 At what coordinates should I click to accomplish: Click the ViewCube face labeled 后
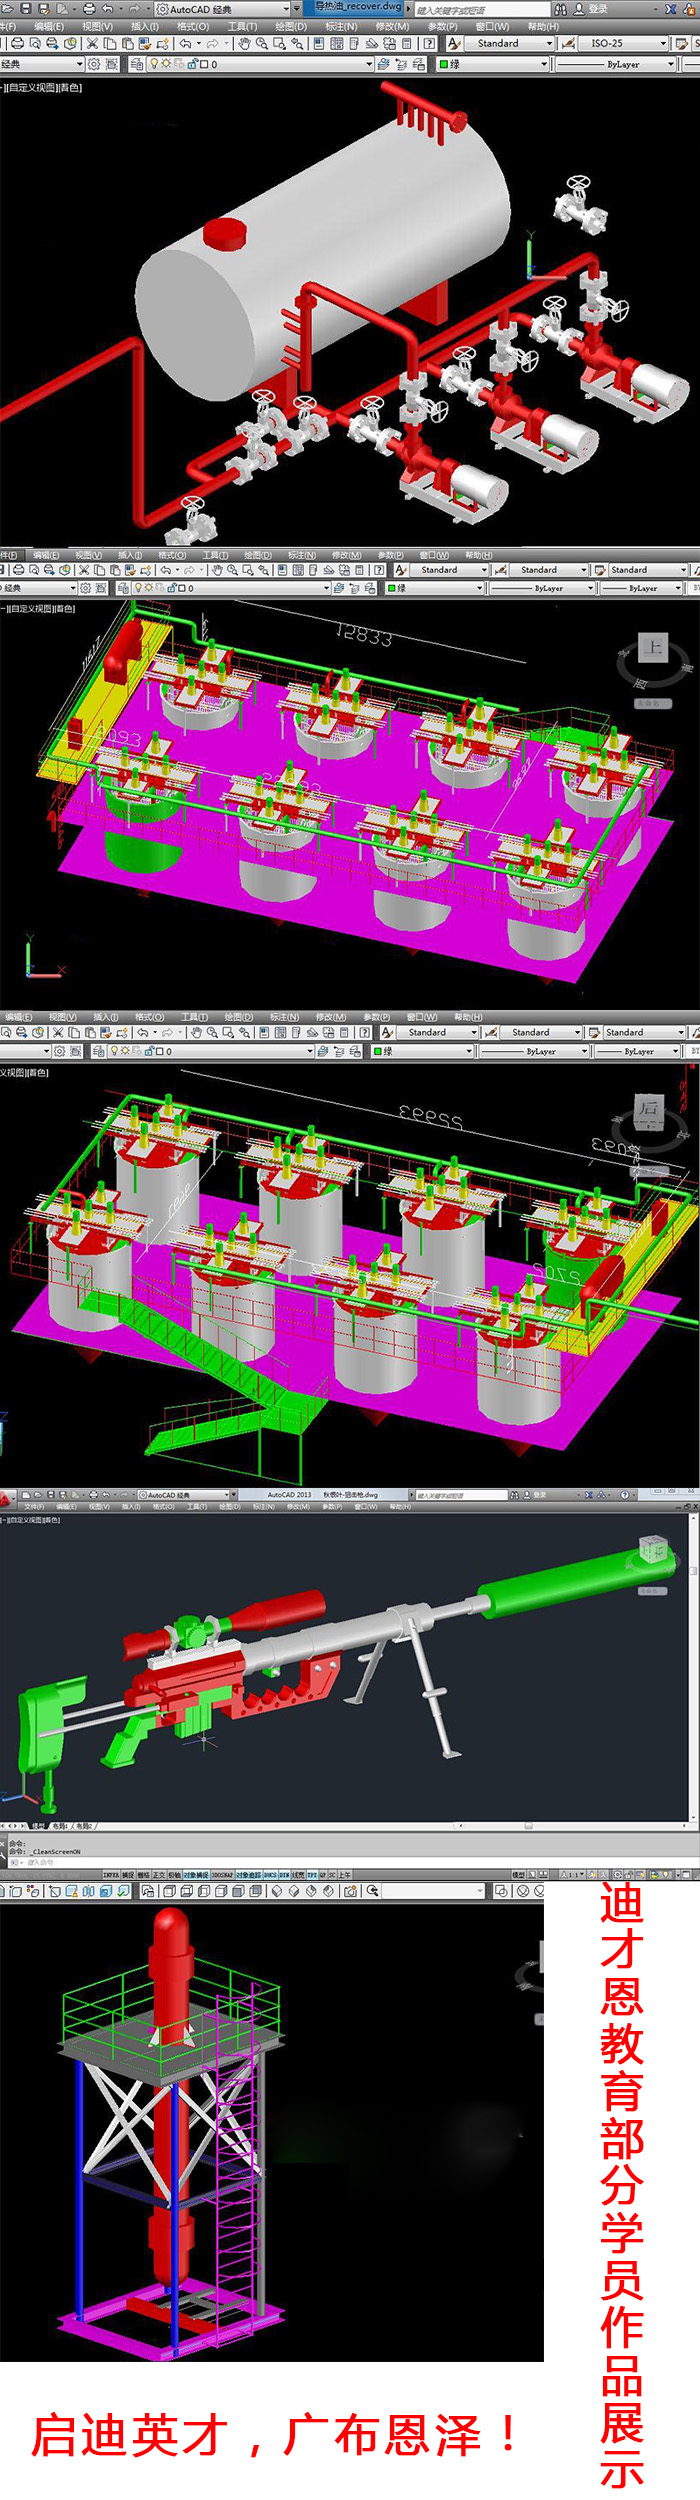pyautogui.click(x=649, y=1107)
